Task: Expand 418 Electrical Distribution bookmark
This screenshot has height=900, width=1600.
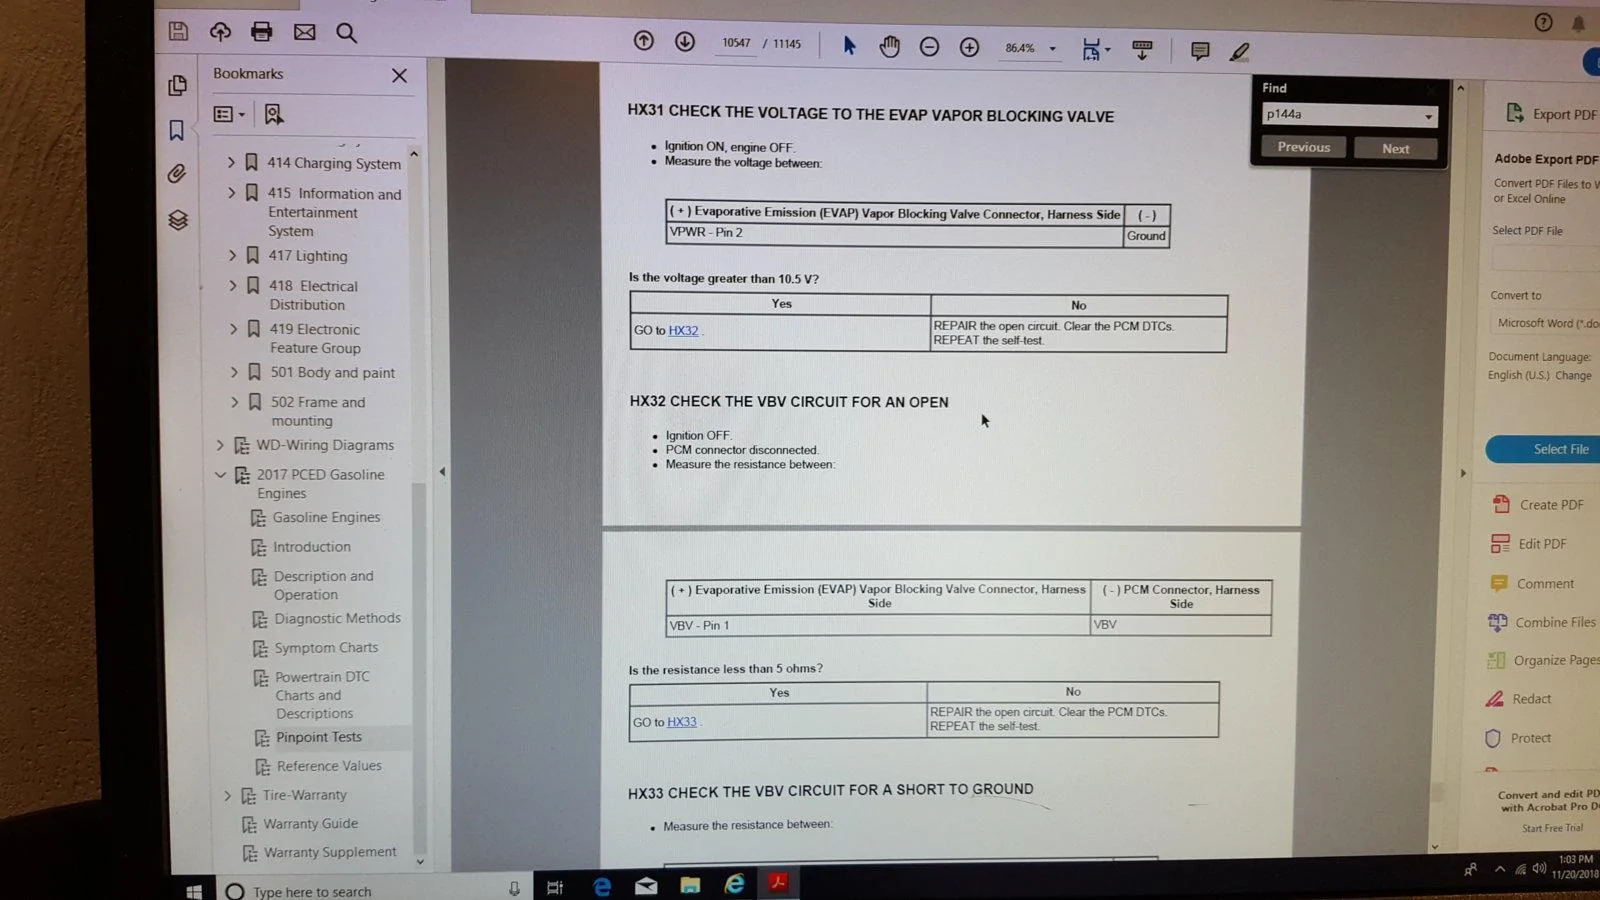Action: click(x=233, y=285)
